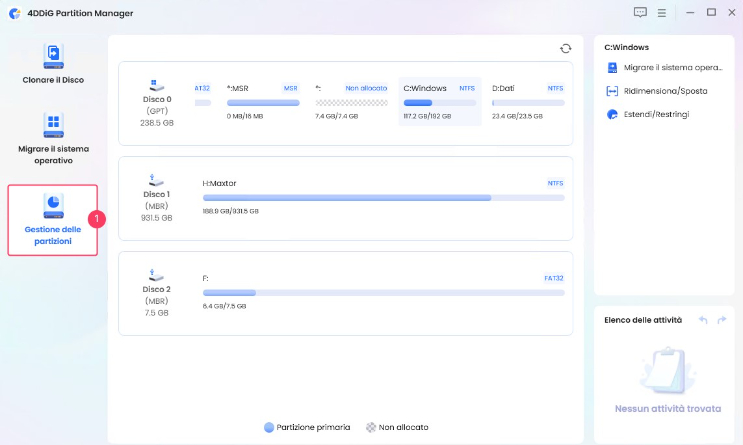
Task: Select the Non allocato partition on Disco 0
Action: pos(351,101)
